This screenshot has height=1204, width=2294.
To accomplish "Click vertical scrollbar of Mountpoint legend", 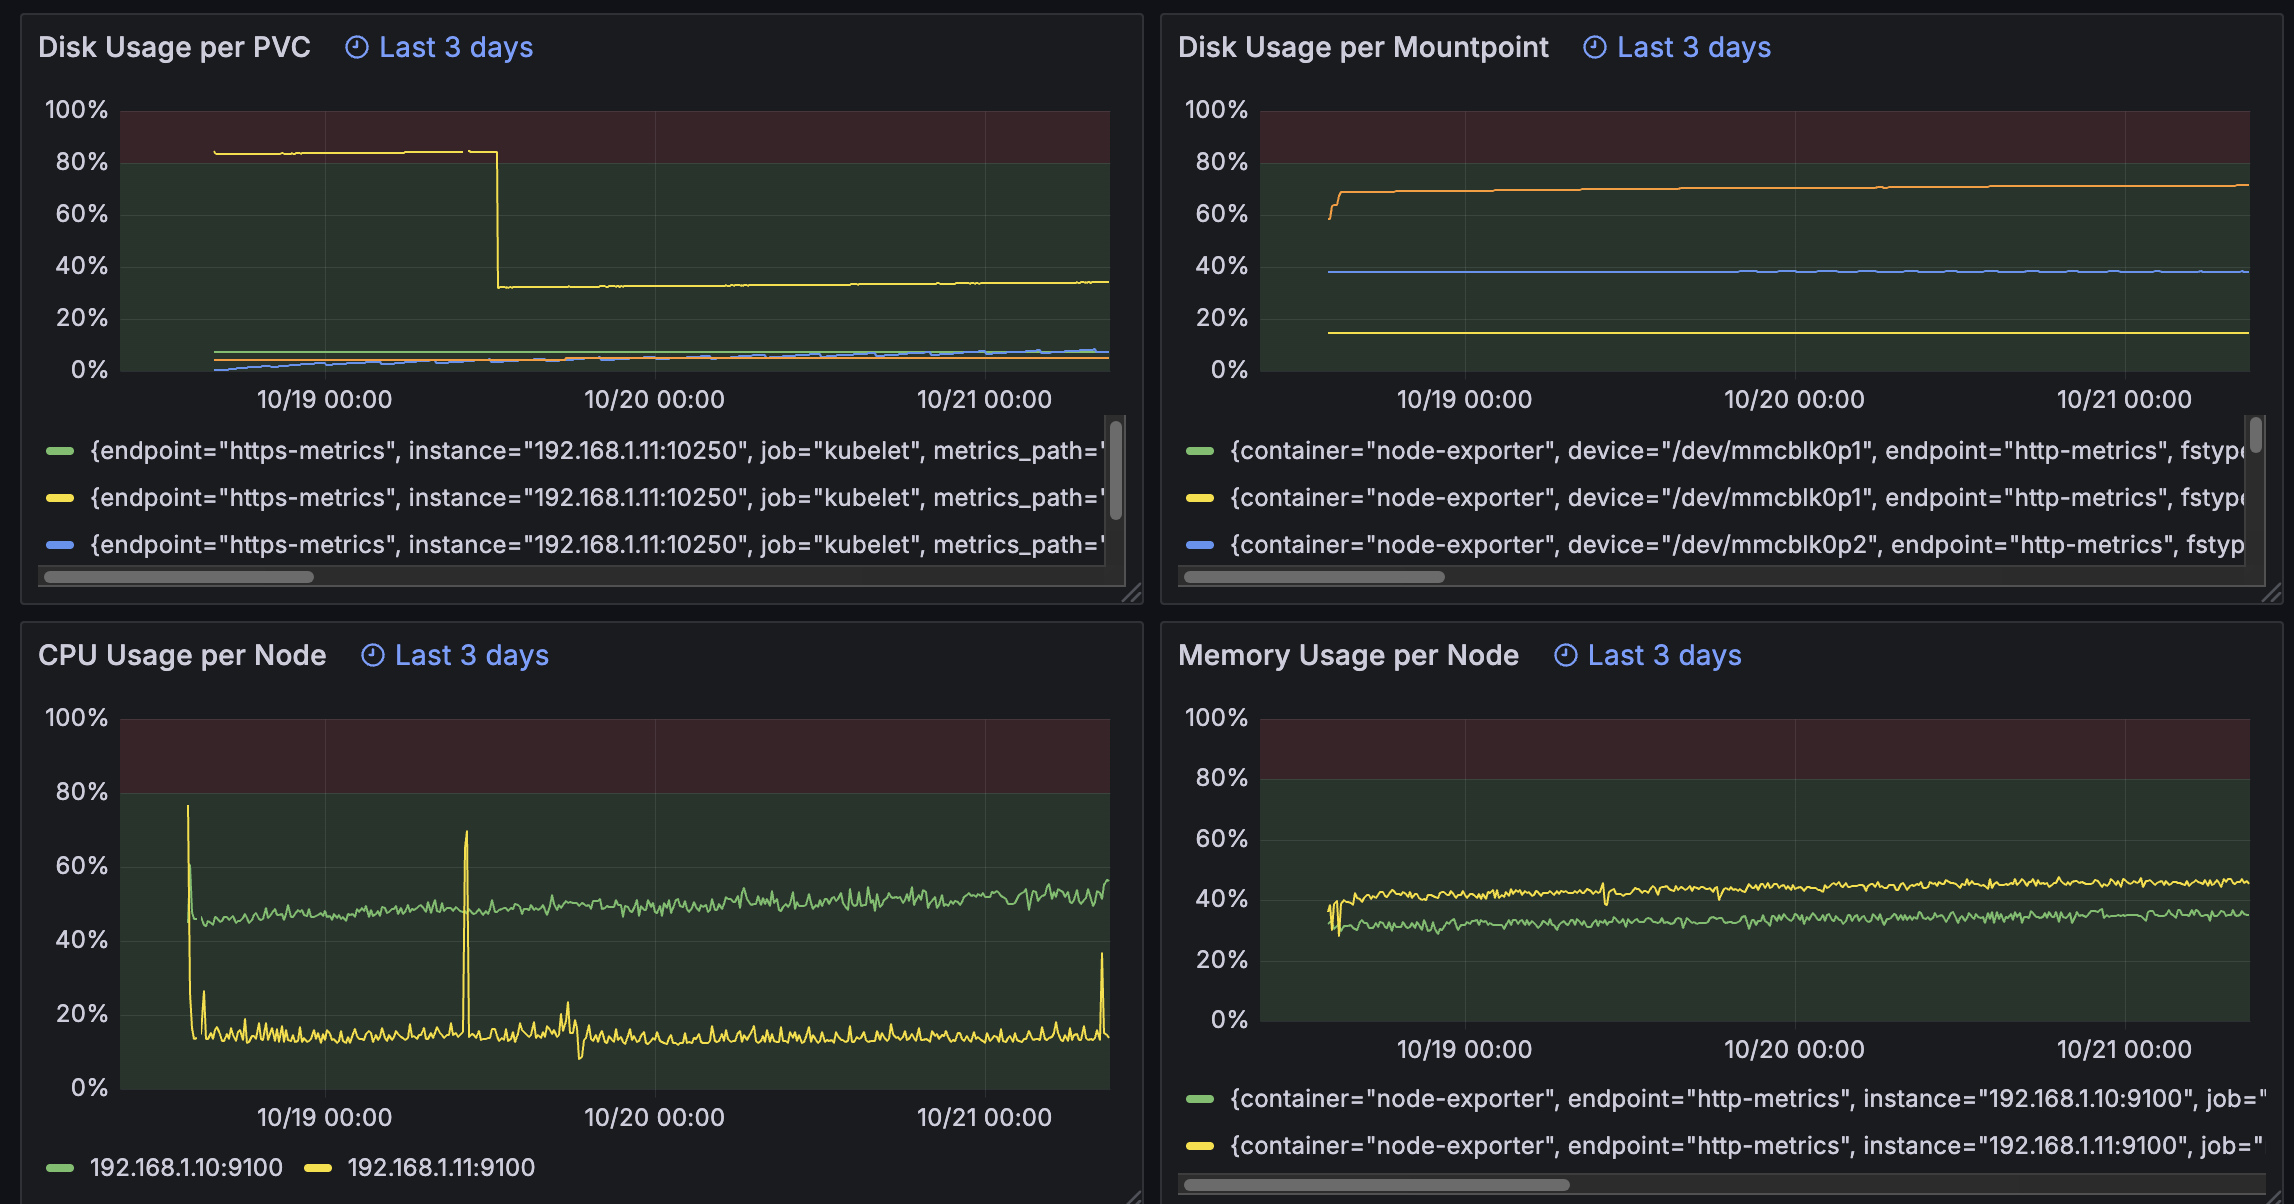I will click(2255, 436).
